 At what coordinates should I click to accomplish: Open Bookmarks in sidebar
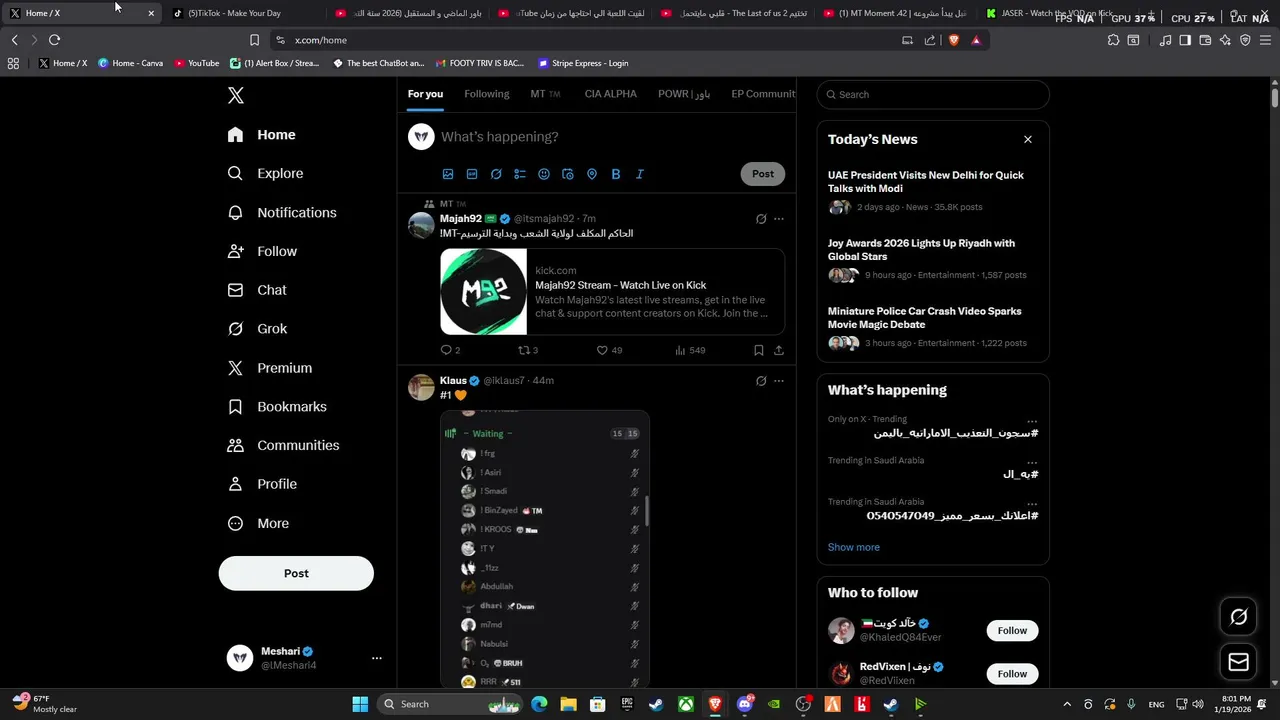(x=277, y=407)
